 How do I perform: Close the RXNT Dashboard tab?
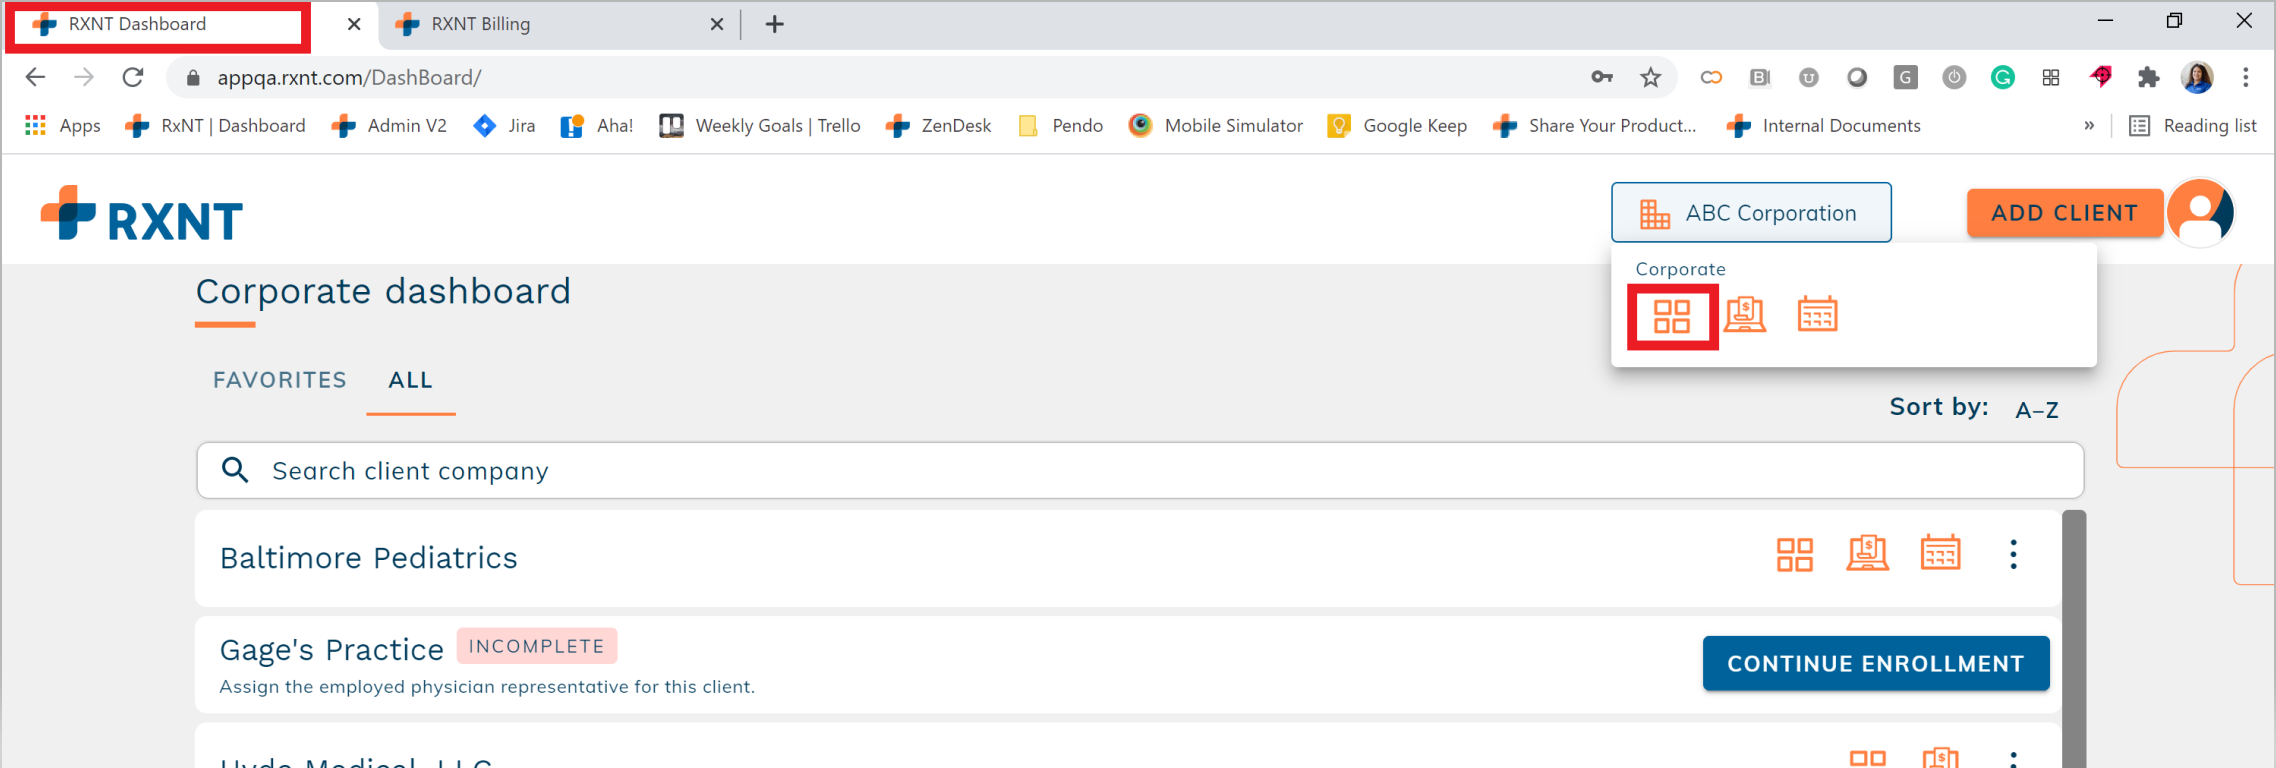tap(354, 24)
